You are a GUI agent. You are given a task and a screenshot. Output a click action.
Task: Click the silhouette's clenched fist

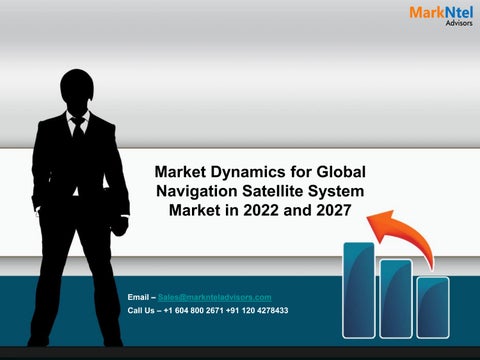coord(120,226)
